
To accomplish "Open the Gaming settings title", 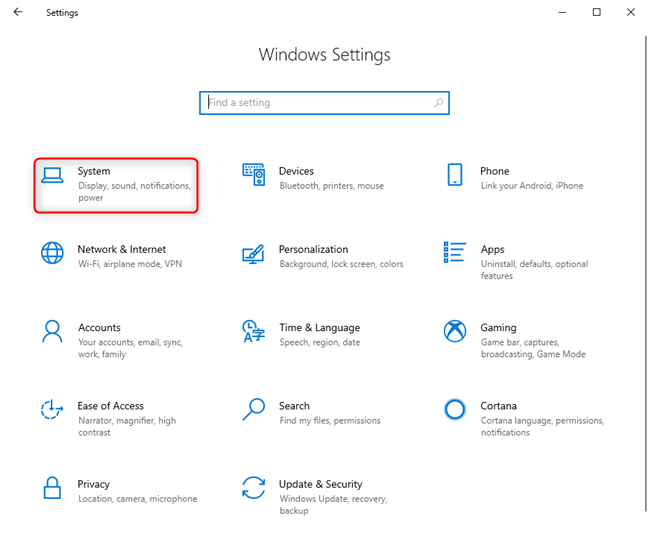I will tap(498, 328).
